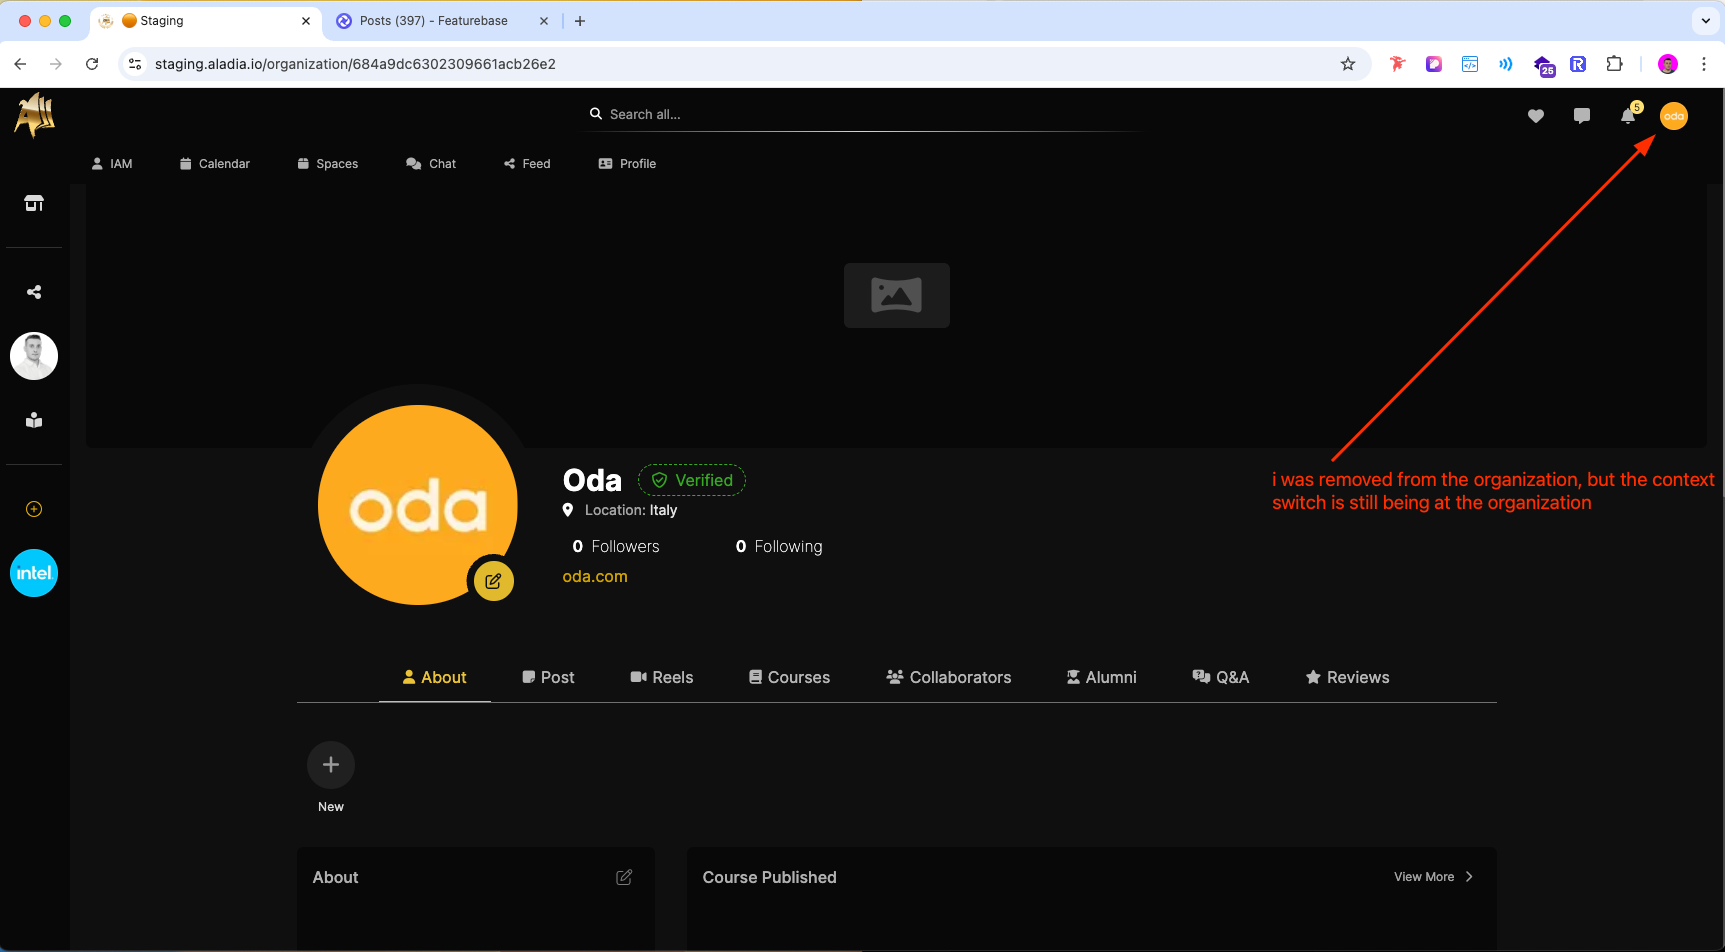View the 0 Followers list
1725x952 pixels.
pyautogui.click(x=616, y=546)
